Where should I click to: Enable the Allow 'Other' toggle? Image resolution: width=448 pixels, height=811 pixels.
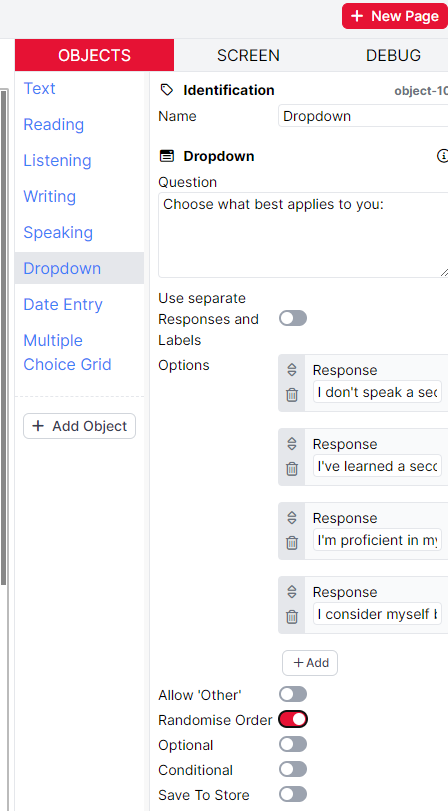(x=293, y=694)
